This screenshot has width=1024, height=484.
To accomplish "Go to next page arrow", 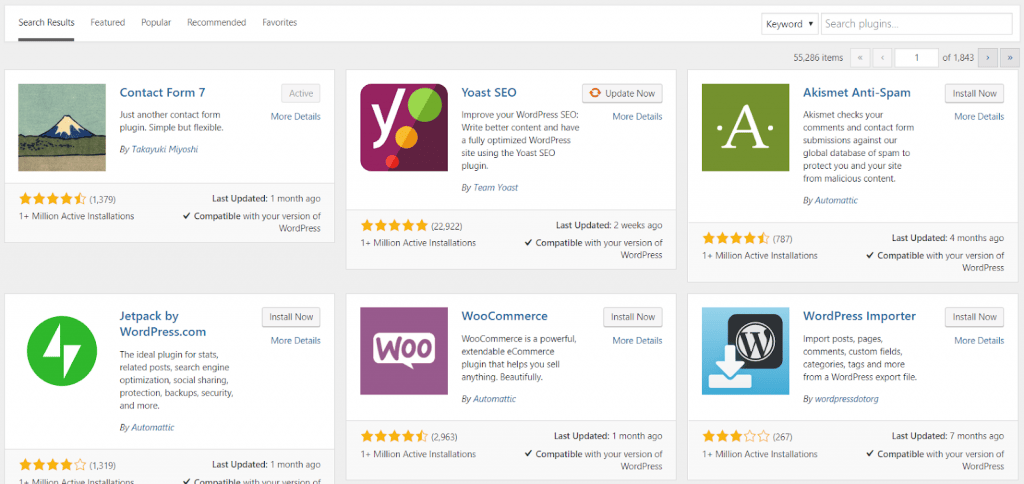I will pyautogui.click(x=987, y=58).
